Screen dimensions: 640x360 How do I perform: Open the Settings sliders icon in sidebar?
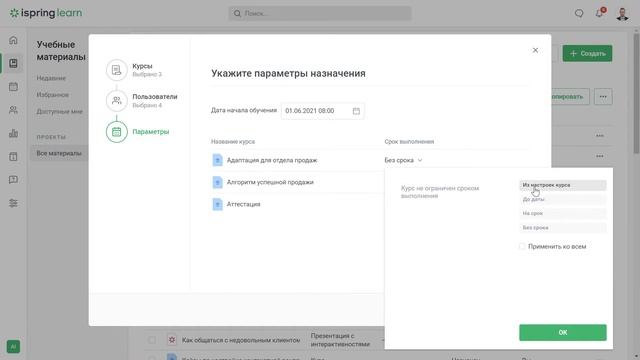click(x=13, y=203)
